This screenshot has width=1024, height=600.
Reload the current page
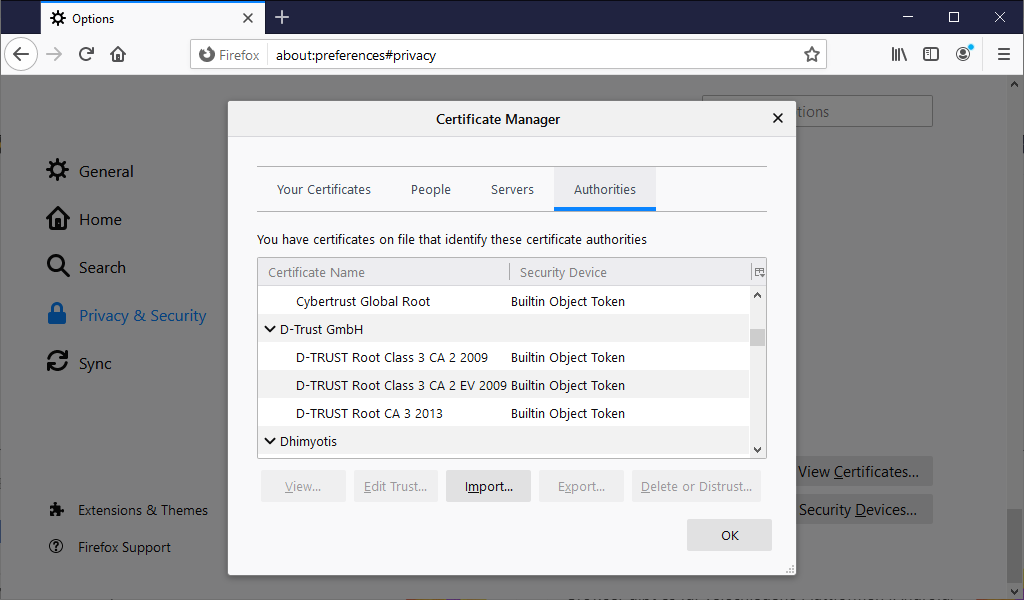(87, 54)
